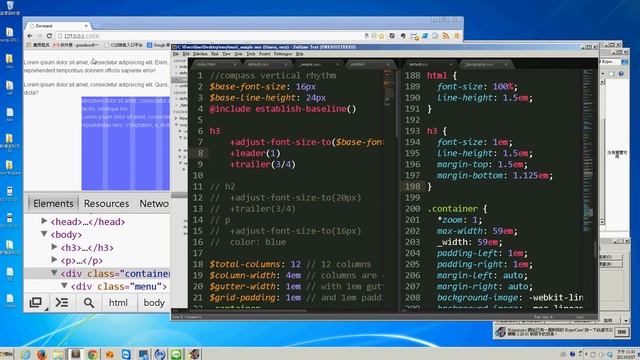This screenshot has height=360, width=640.
Task: Click the body breadcrumb in DevTools
Action: pyautogui.click(x=154, y=302)
